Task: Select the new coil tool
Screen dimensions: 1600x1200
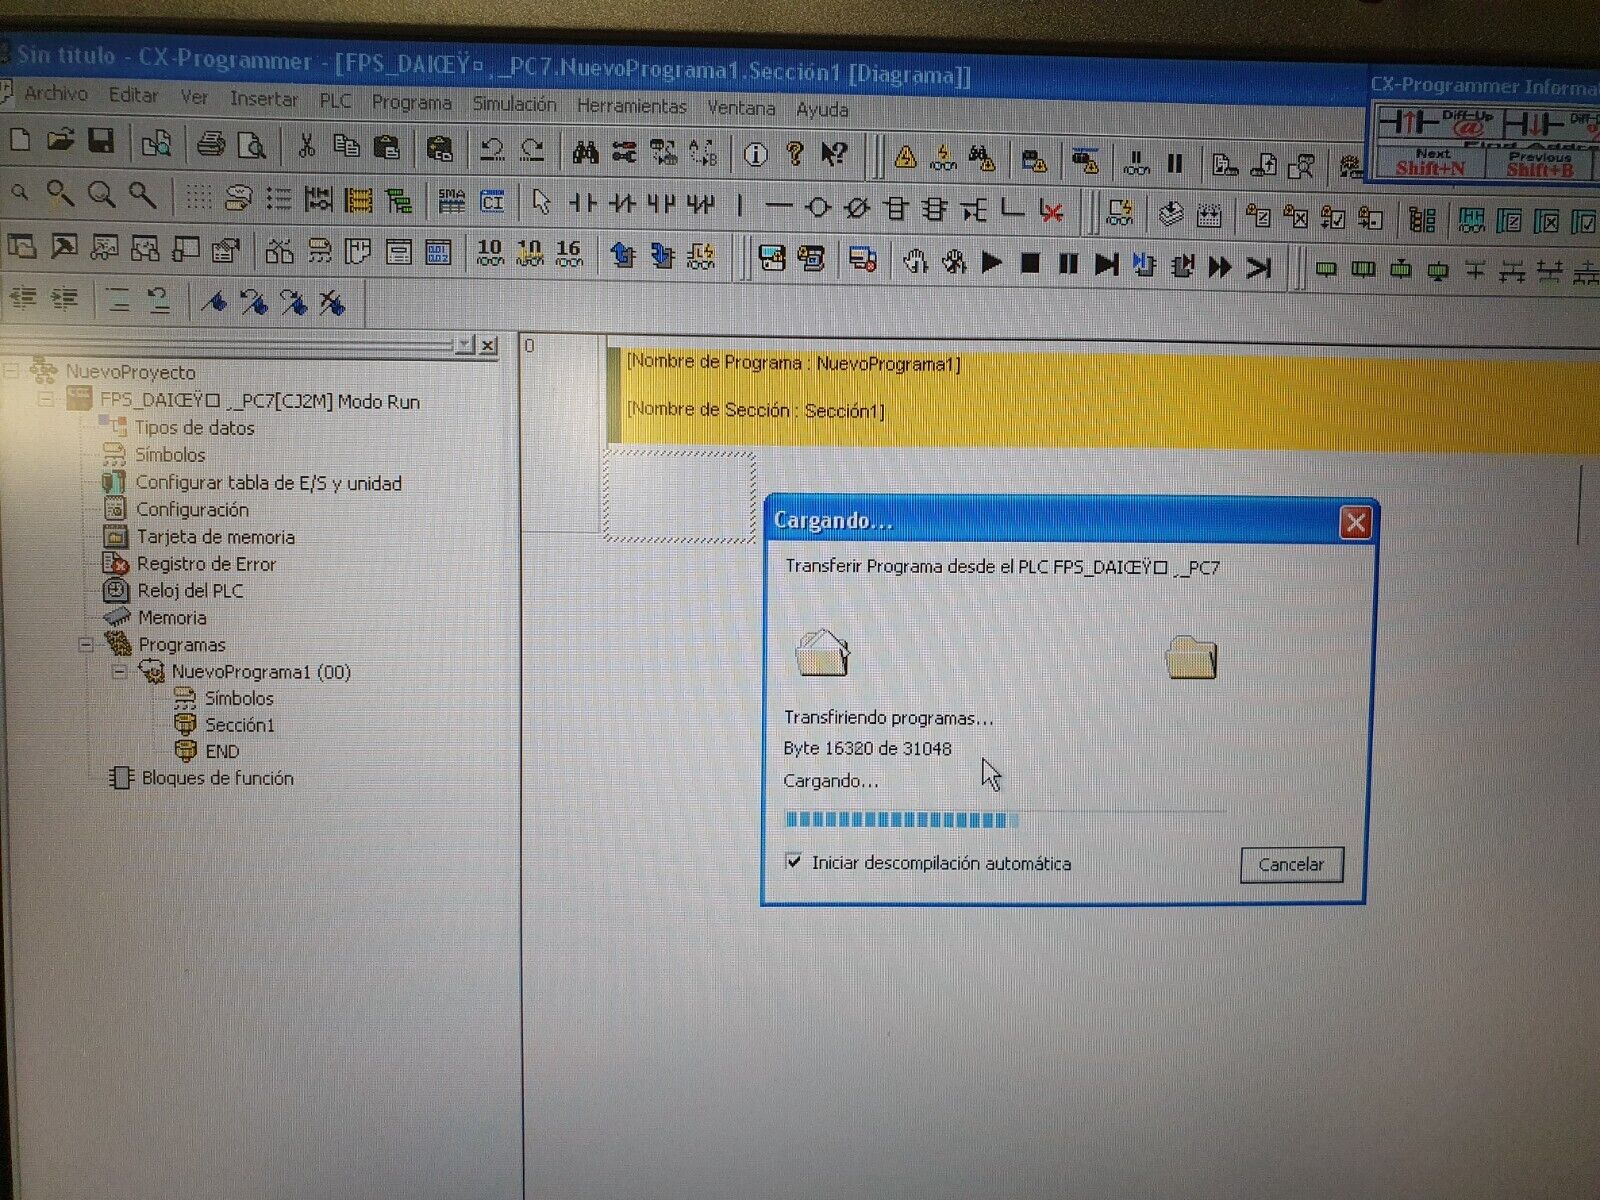Action: coord(817,208)
